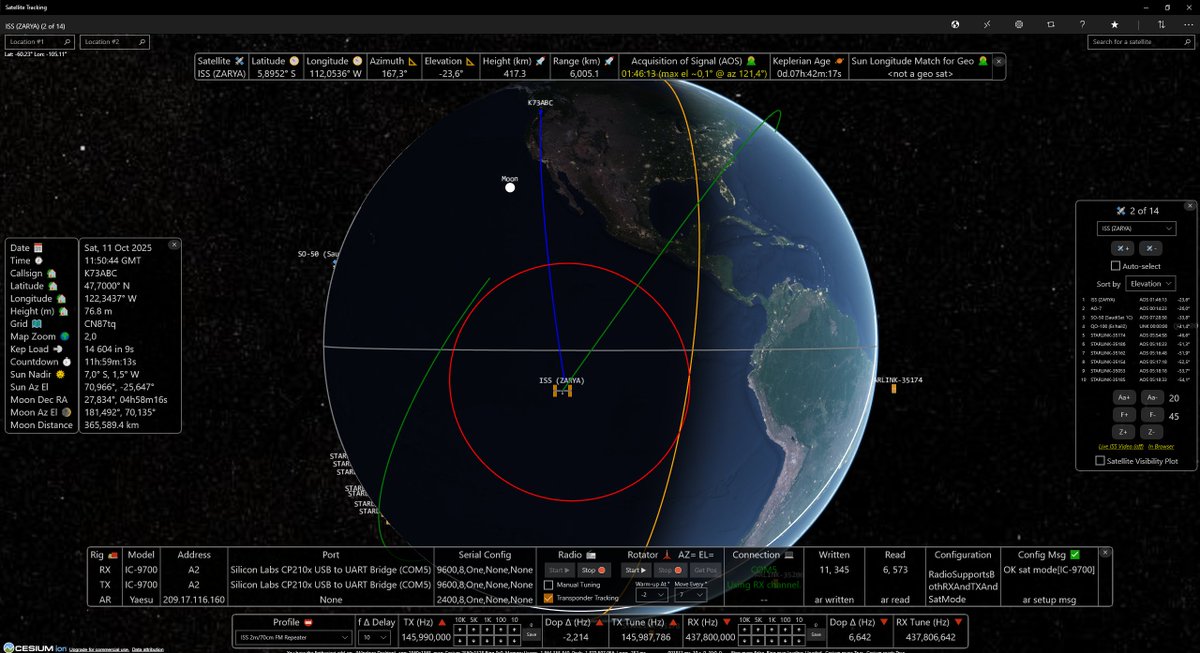Screen dimensions: 1200x653
Task: Enable the Auto-select checkbox
Action: (x=1118, y=265)
